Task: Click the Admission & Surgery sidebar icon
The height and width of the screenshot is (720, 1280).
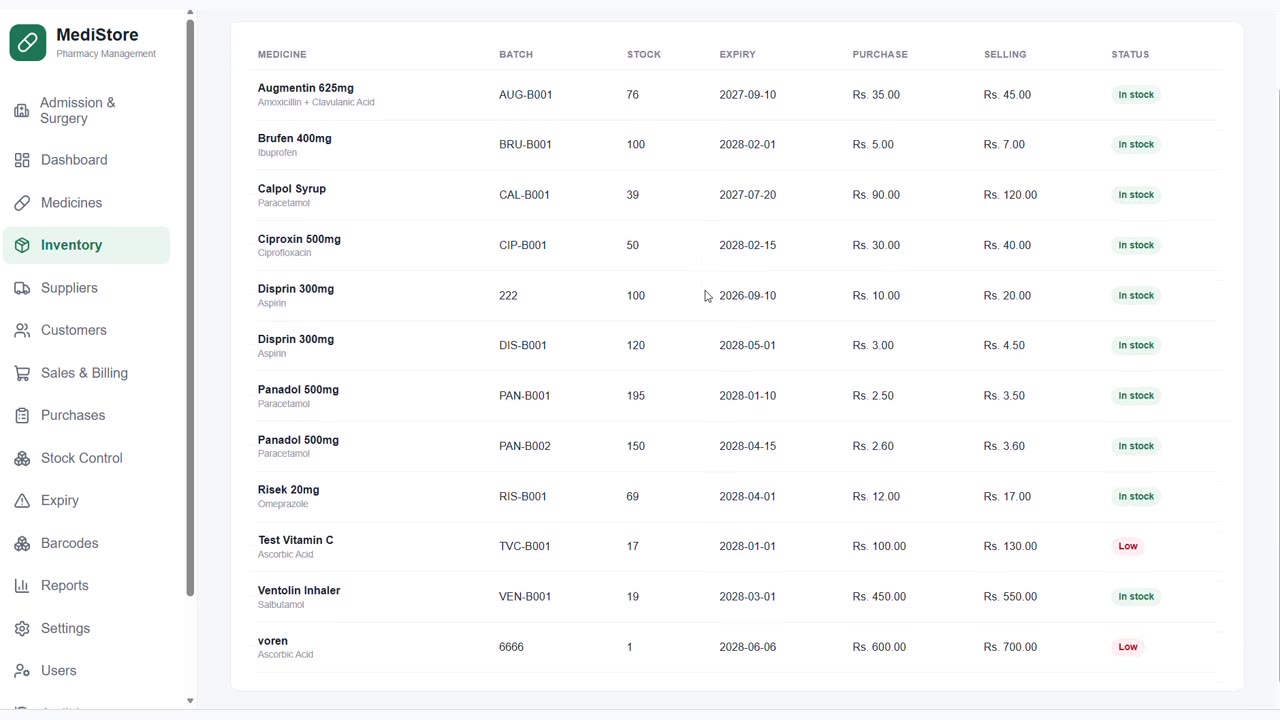Action: pos(21,110)
